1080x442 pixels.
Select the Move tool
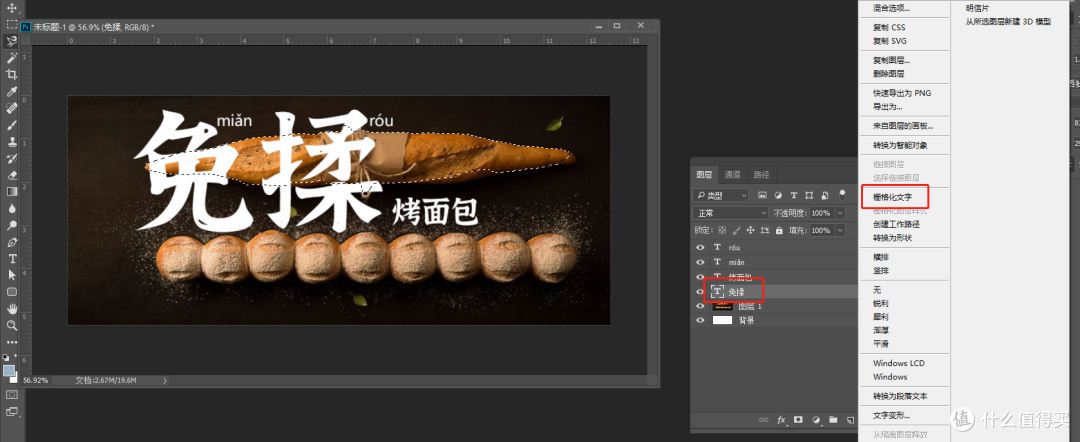(12, 8)
